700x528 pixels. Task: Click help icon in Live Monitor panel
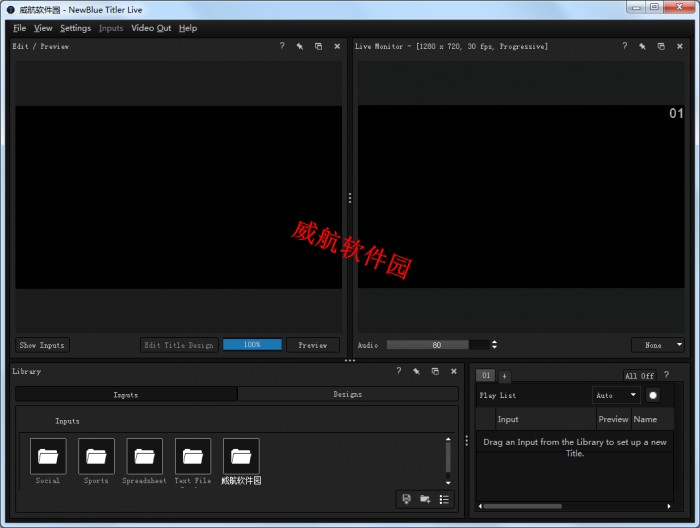pyautogui.click(x=625, y=46)
